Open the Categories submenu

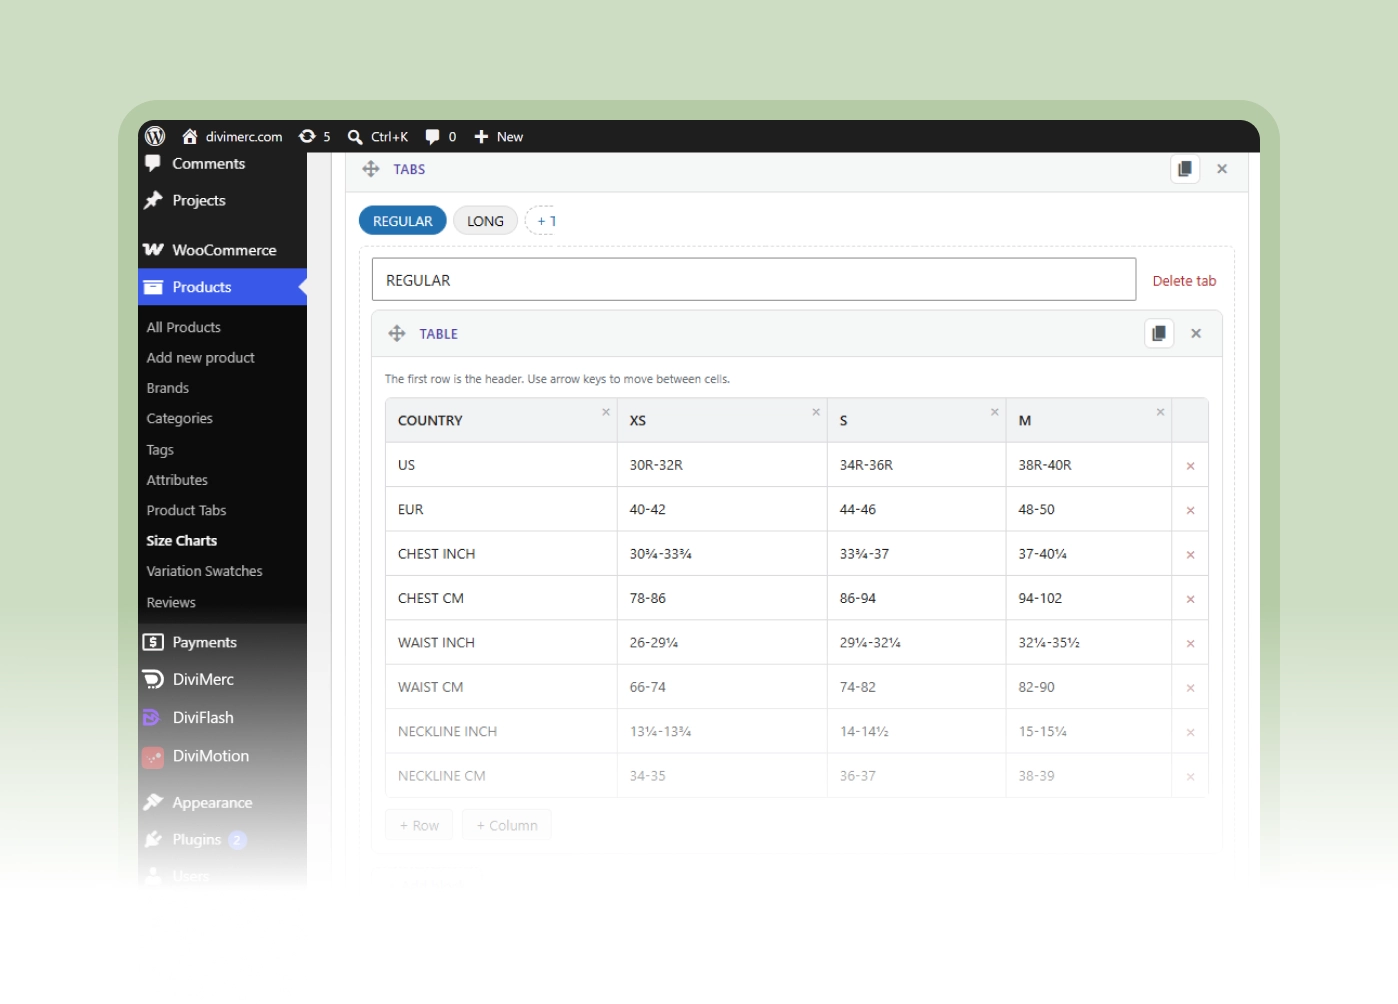180,419
